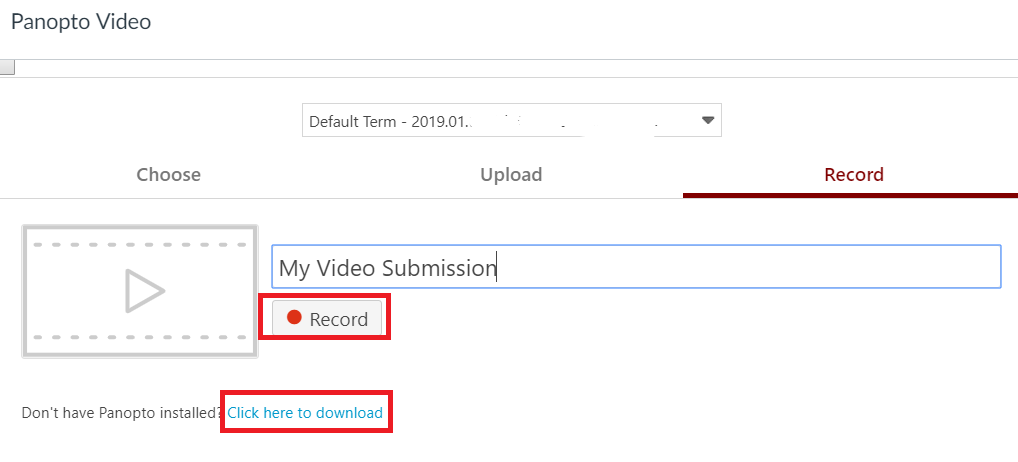This screenshot has width=1018, height=462.
Task: Click the dark red underline beneath Record tab
Action: coord(850,194)
